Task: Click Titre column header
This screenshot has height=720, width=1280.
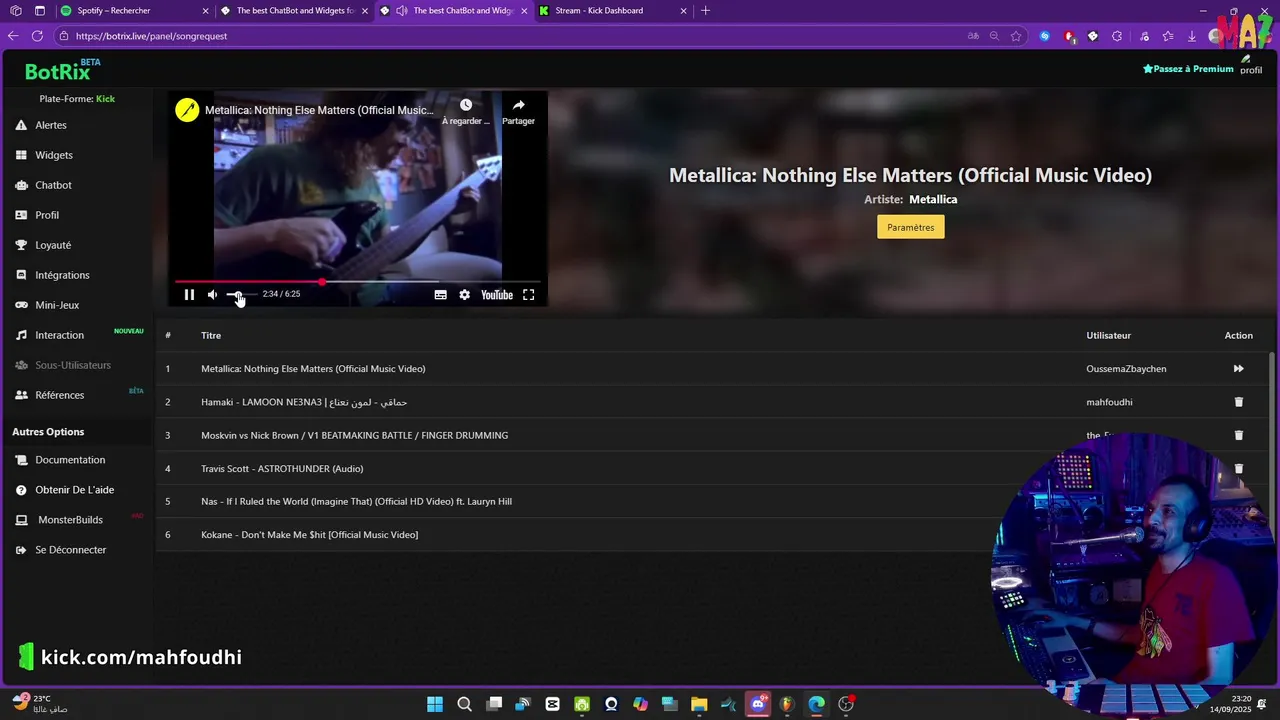Action: [x=211, y=336]
